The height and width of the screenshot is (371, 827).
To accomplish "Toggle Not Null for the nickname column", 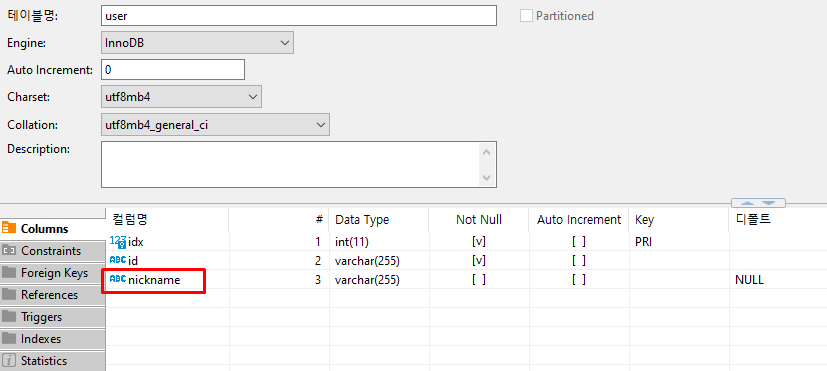I will [x=479, y=280].
